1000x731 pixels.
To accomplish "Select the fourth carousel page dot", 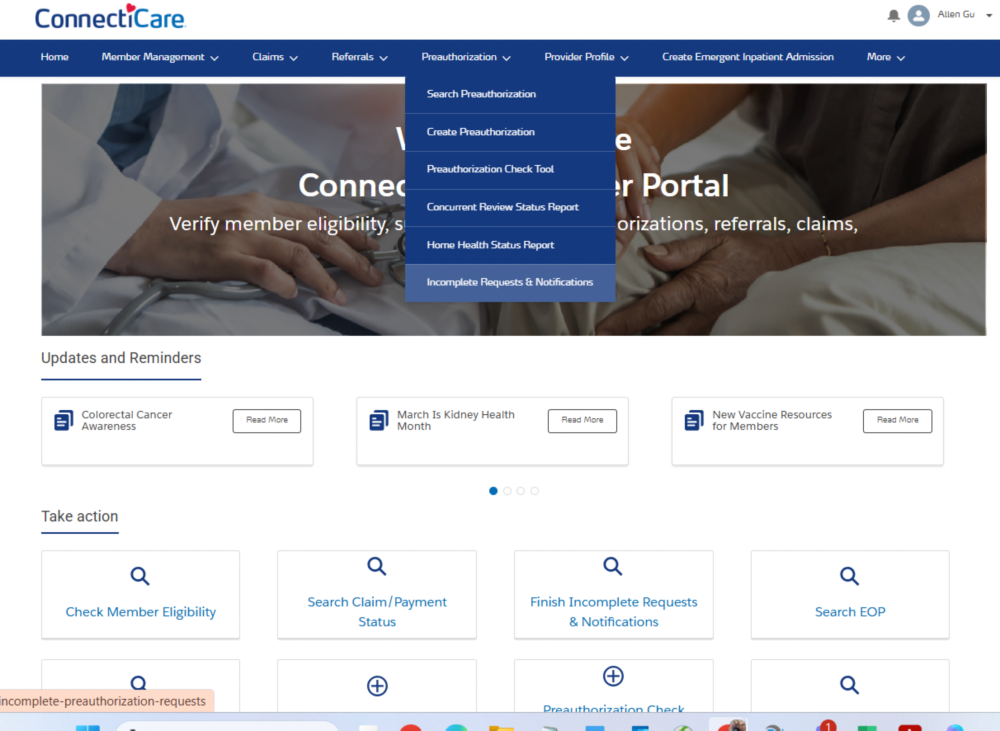I will 535,491.
